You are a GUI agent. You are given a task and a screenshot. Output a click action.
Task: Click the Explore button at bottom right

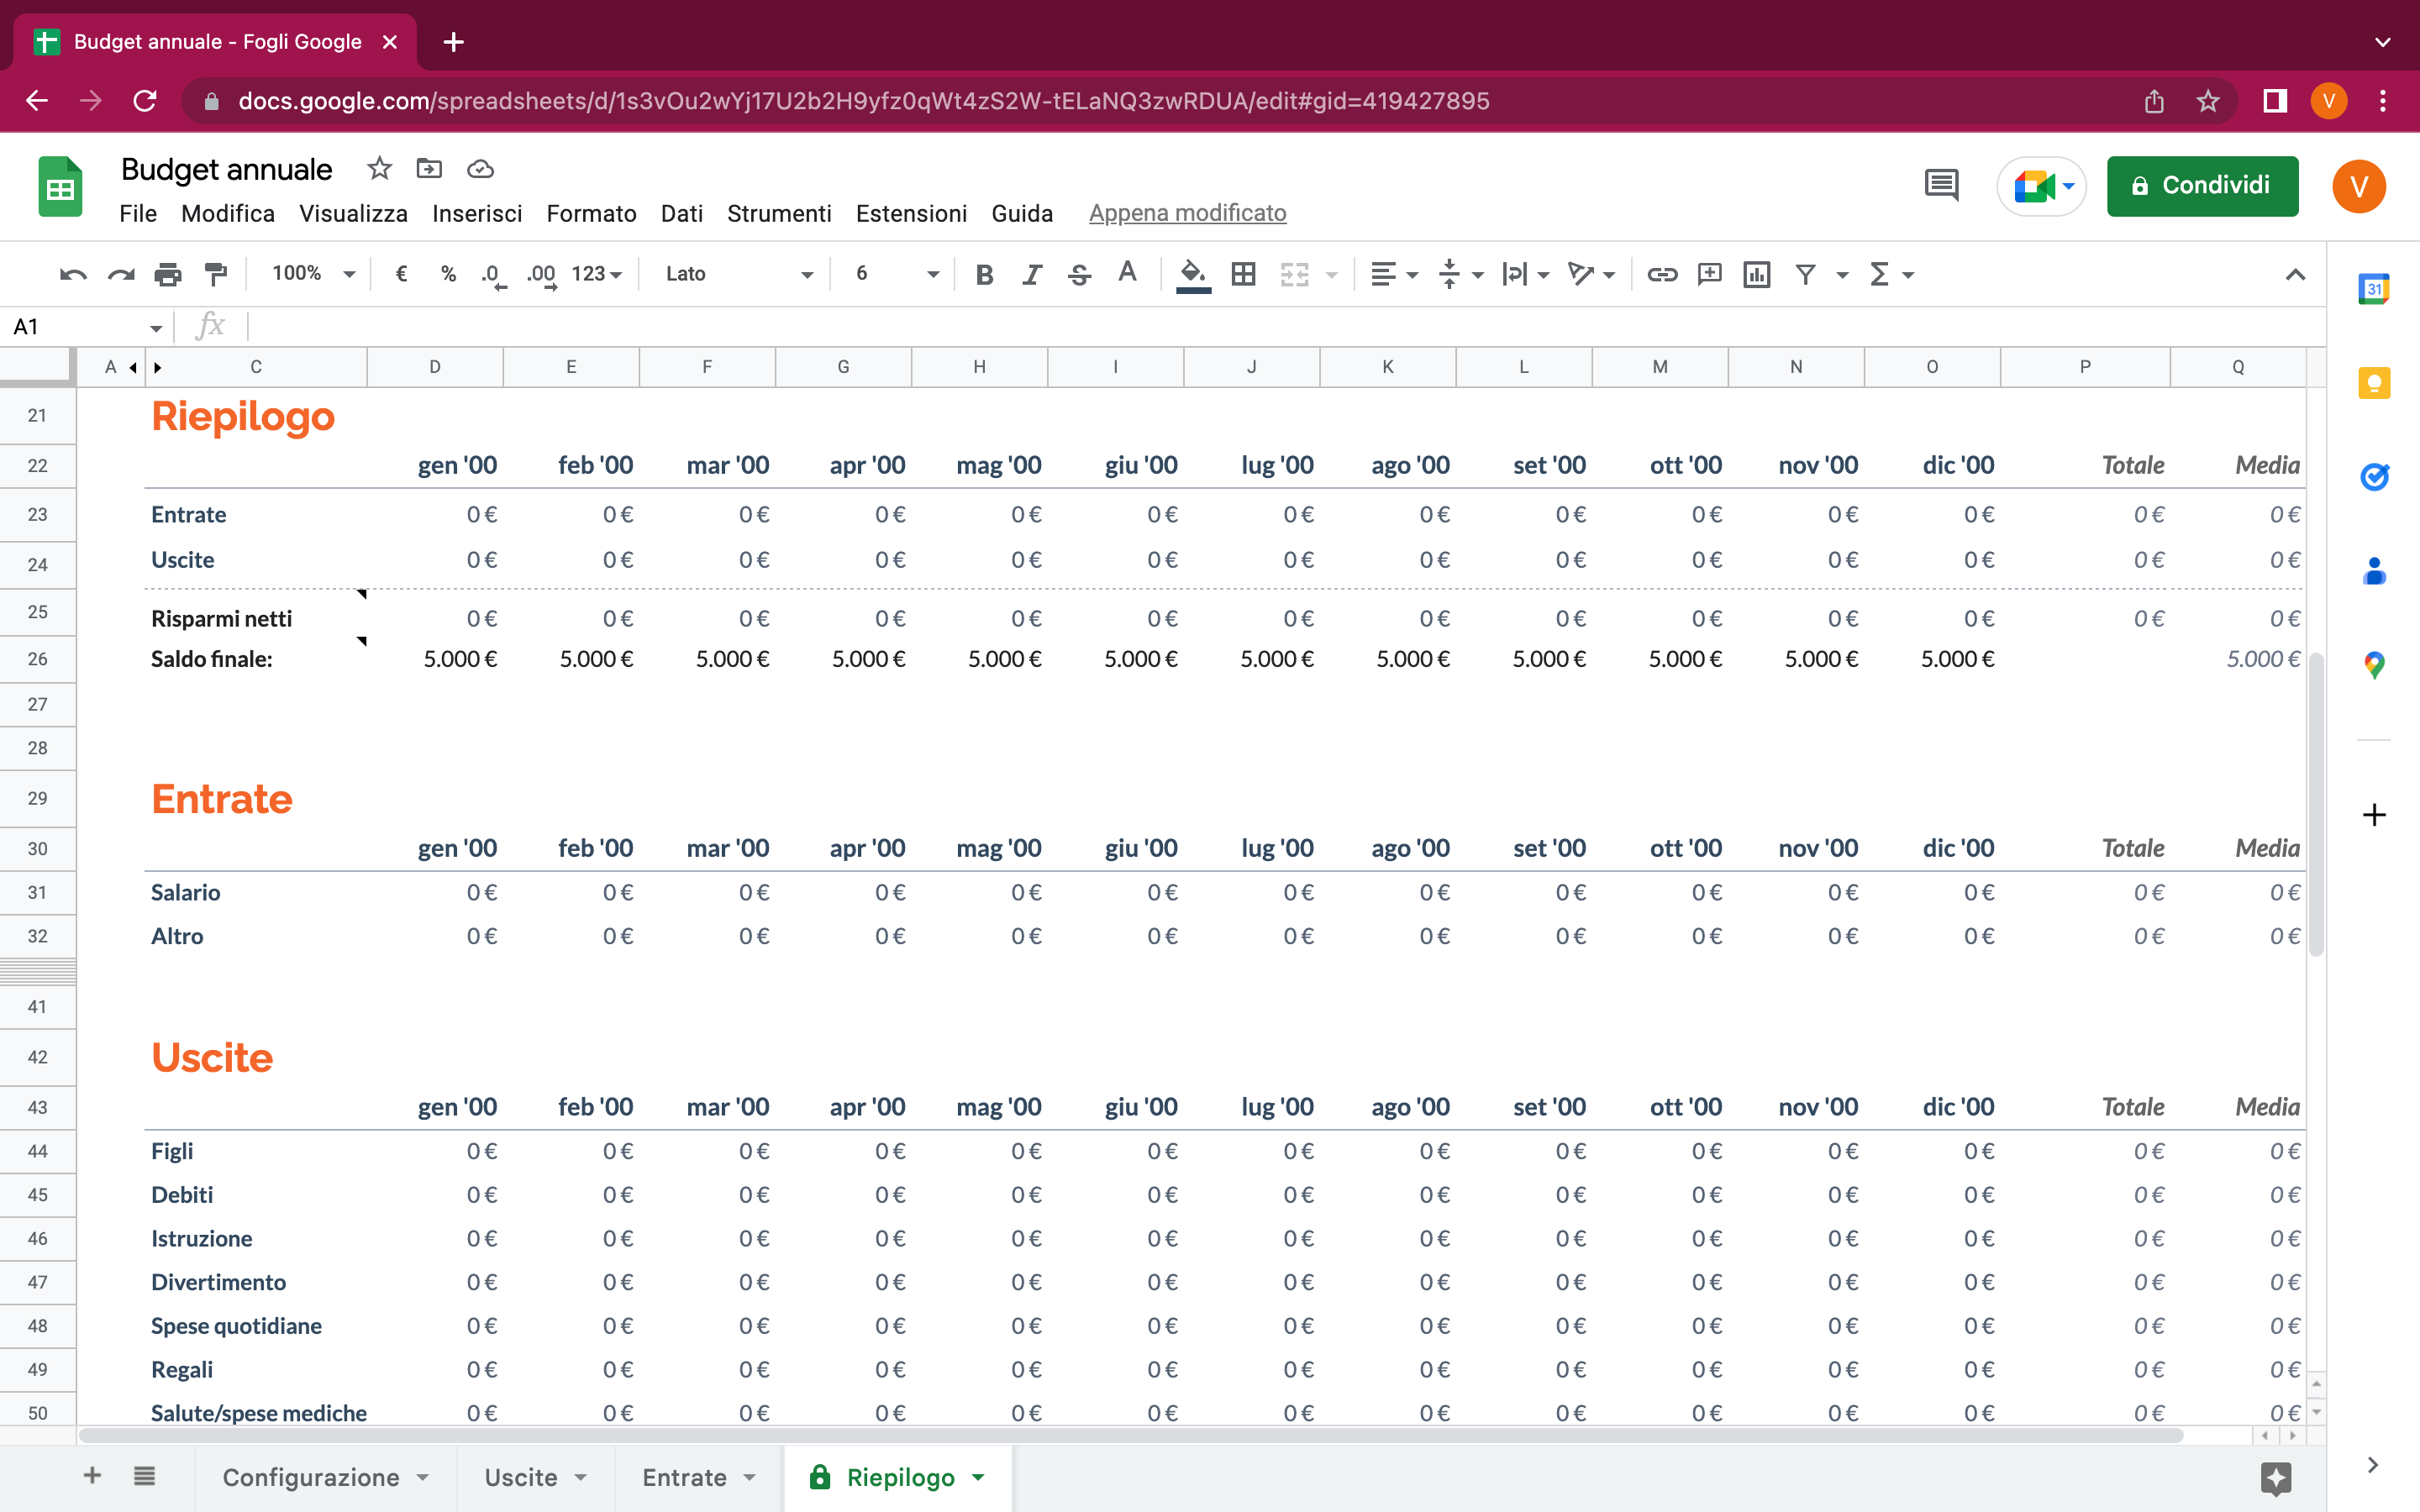click(x=2275, y=1476)
